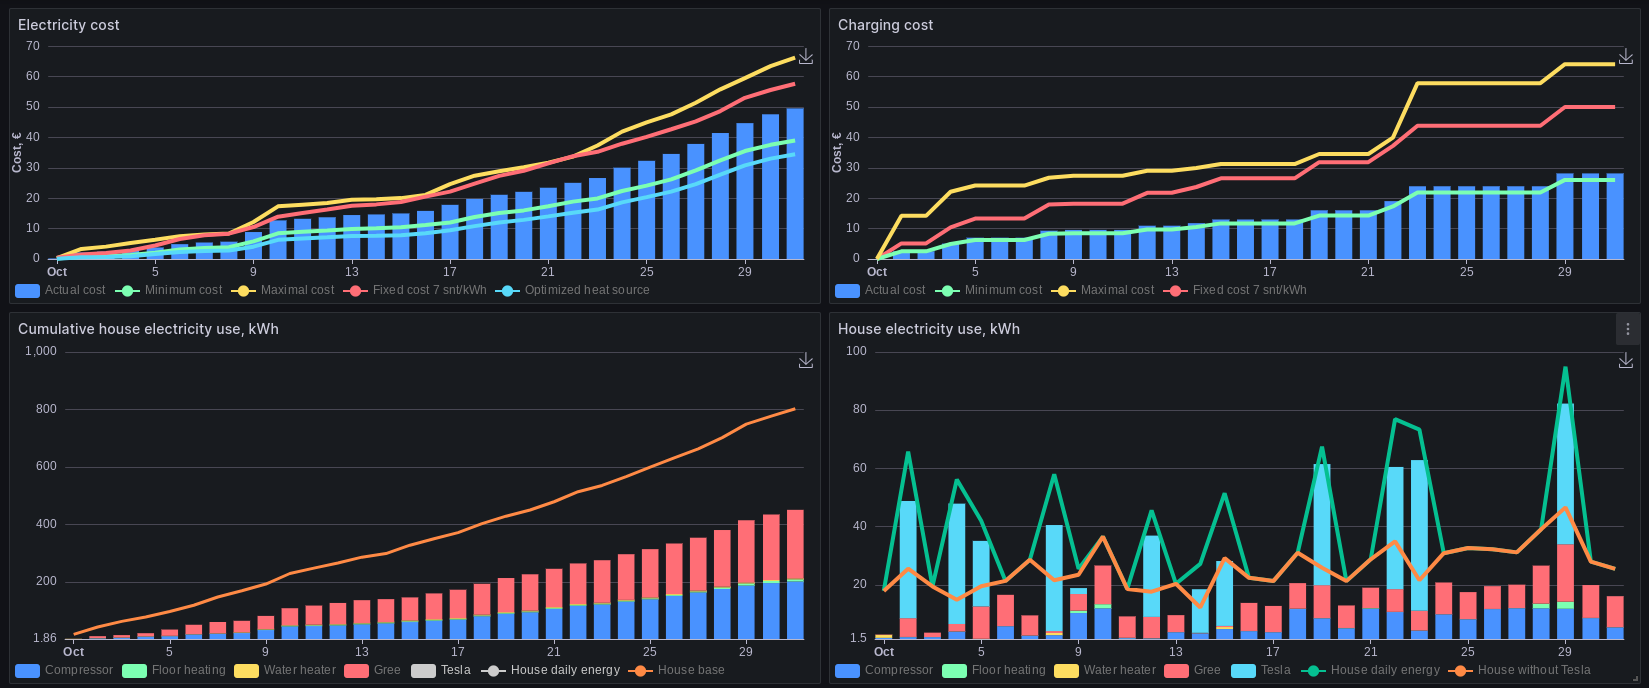1649x688 pixels.
Task: Click Actual cost color swatch in Electricity cost
Action: 28,291
